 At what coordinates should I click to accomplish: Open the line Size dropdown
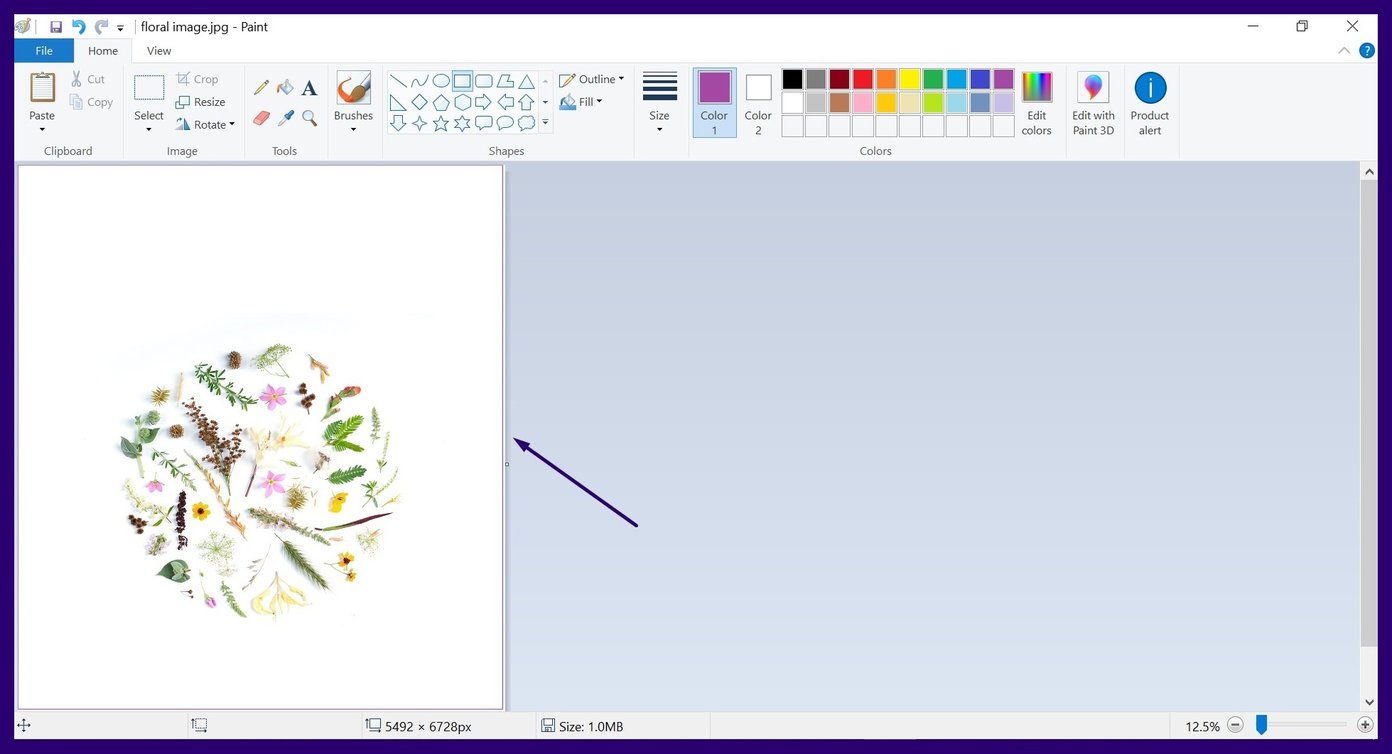pyautogui.click(x=659, y=103)
